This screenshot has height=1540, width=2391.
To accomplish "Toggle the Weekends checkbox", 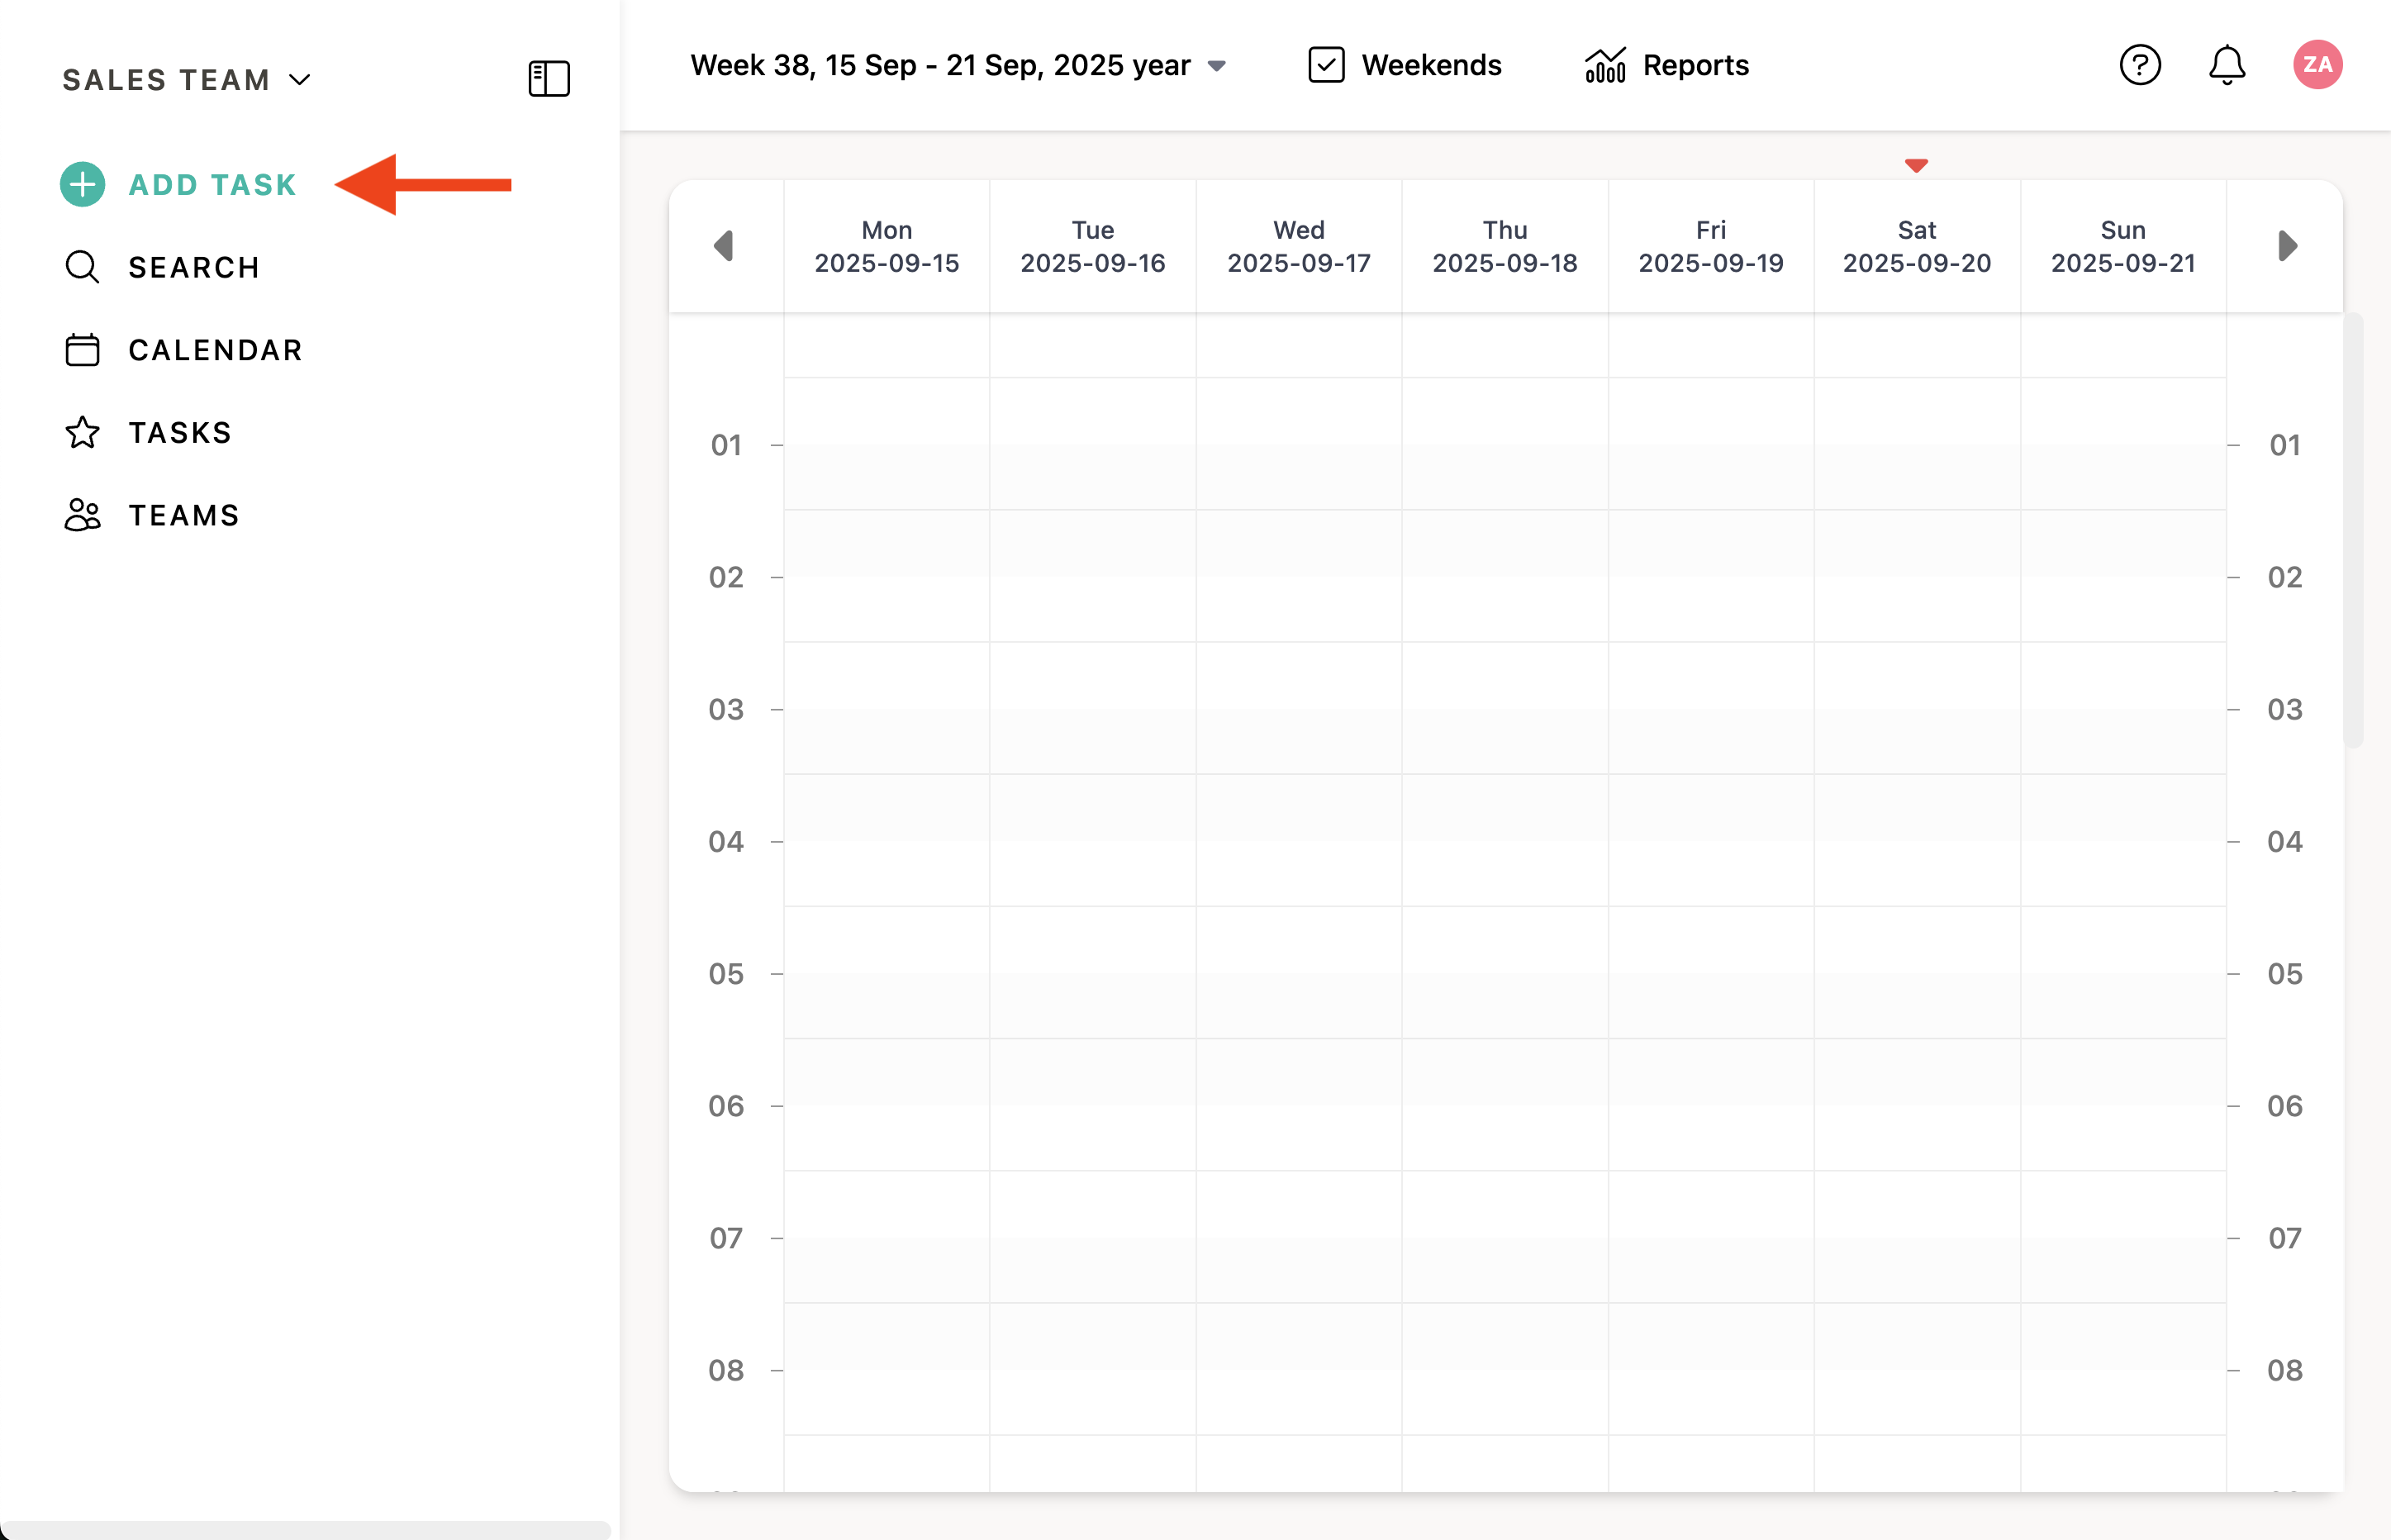I will coord(1326,65).
